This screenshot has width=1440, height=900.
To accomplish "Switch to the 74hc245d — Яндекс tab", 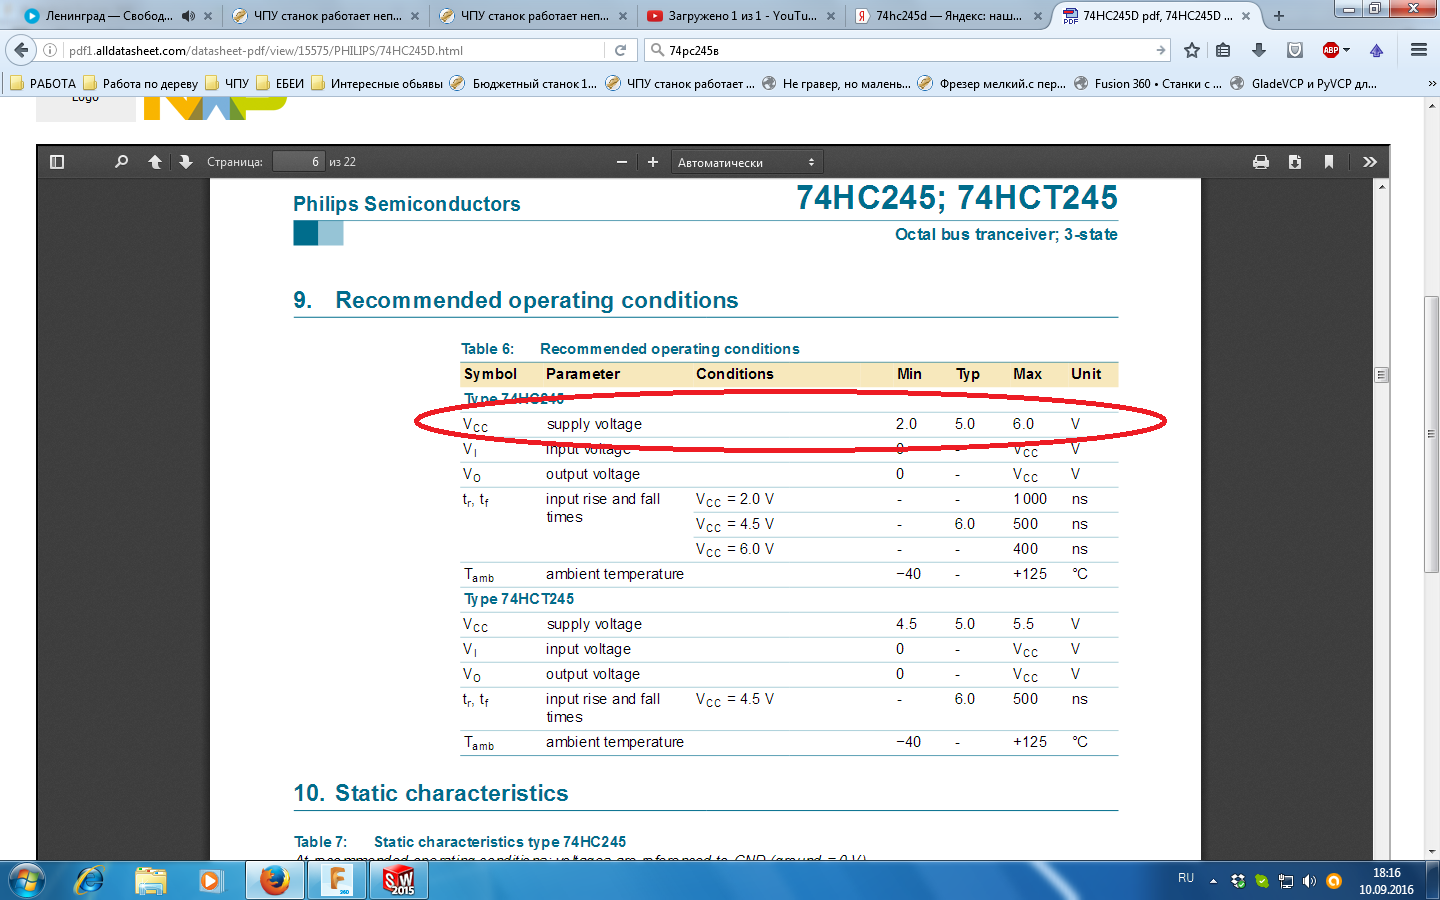I will click(948, 16).
